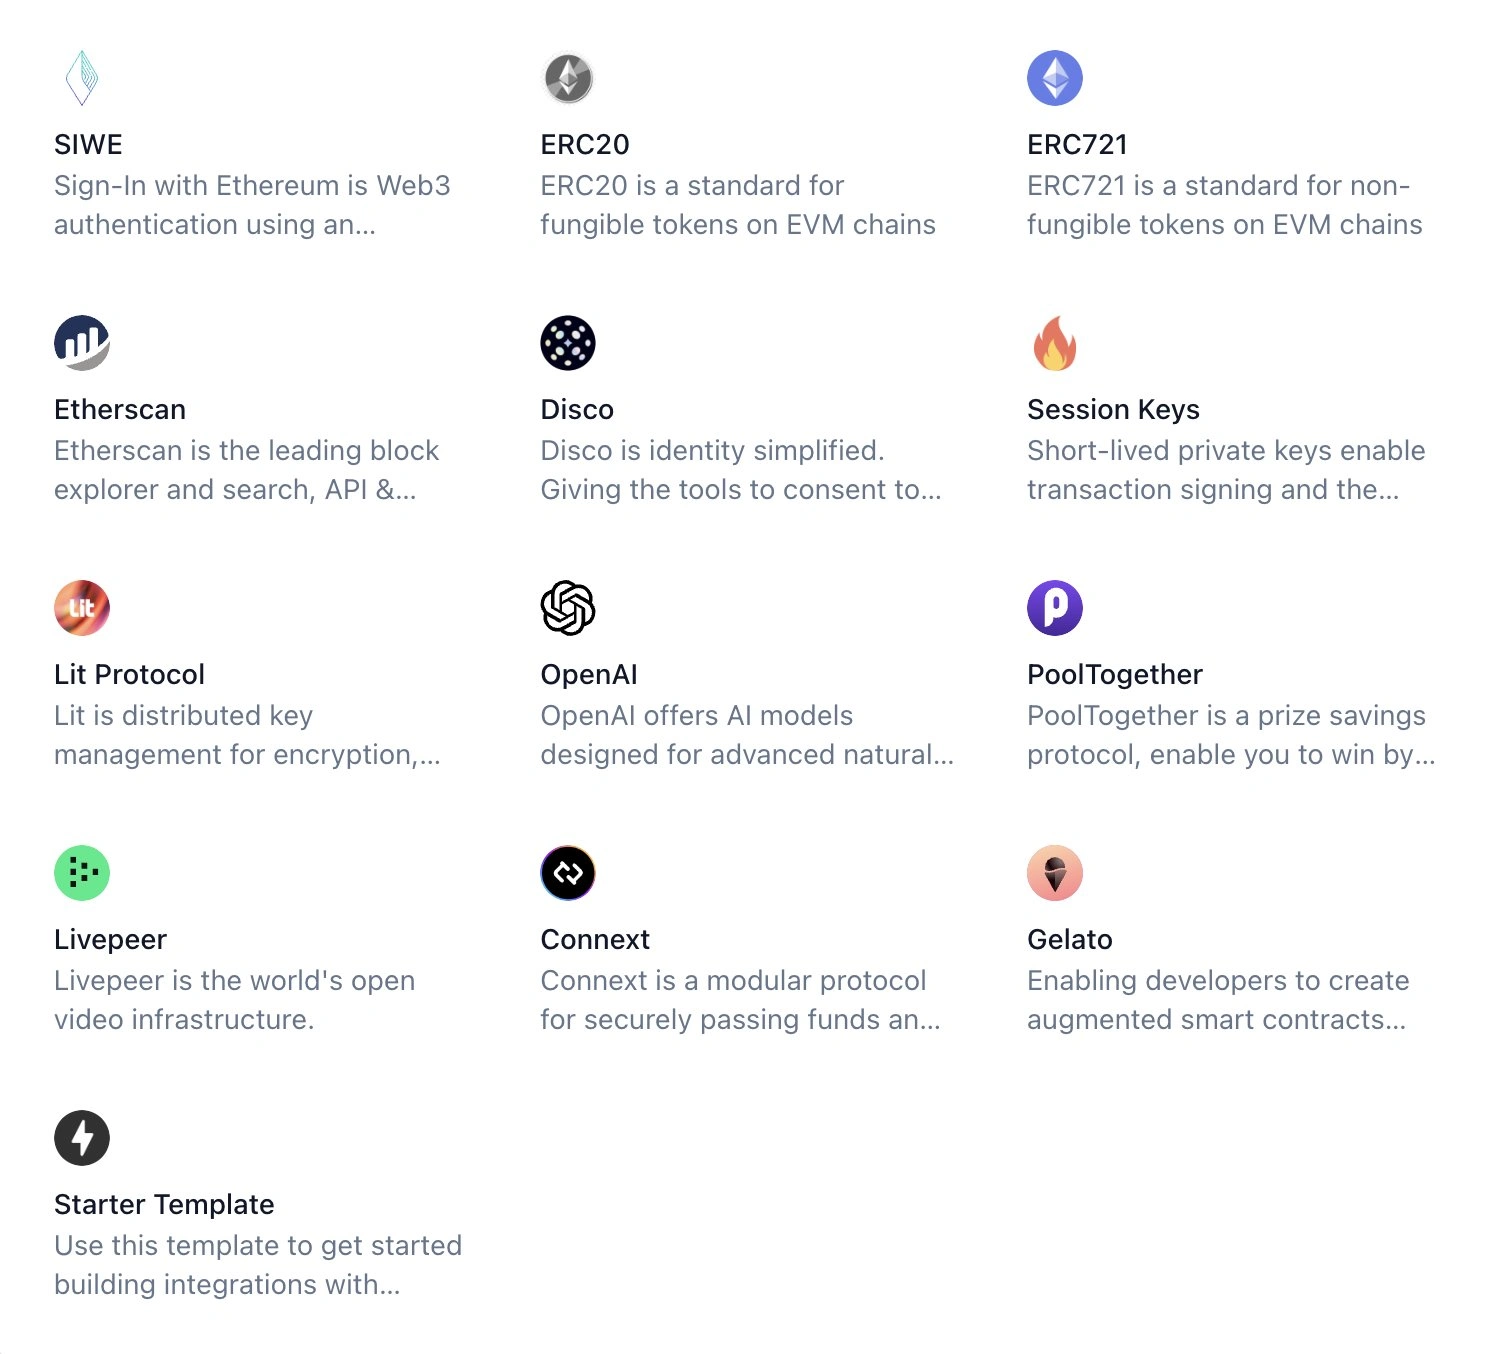The height and width of the screenshot is (1354, 1490).
Task: Click the OpenAI description text
Action: (746, 735)
